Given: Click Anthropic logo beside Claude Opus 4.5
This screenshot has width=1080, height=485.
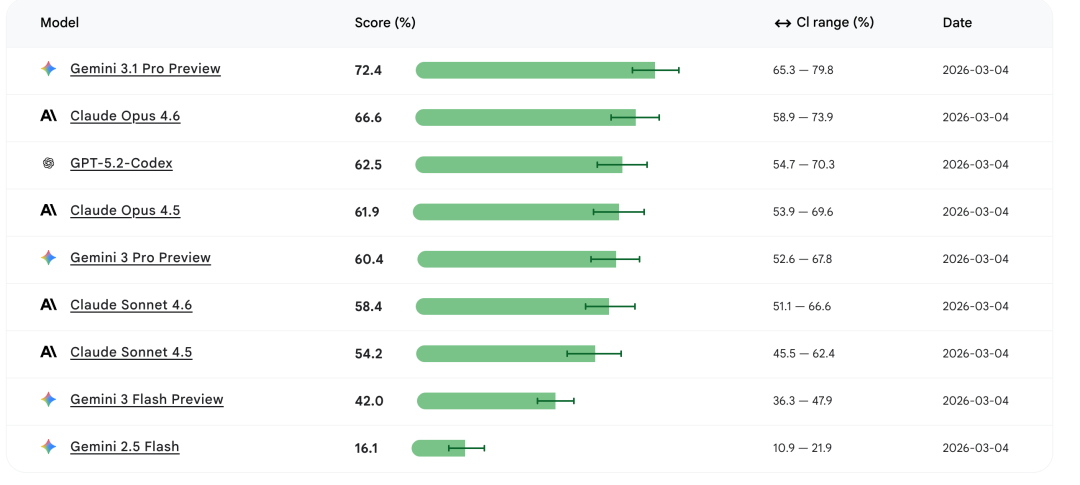Looking at the screenshot, I should pos(48,211).
